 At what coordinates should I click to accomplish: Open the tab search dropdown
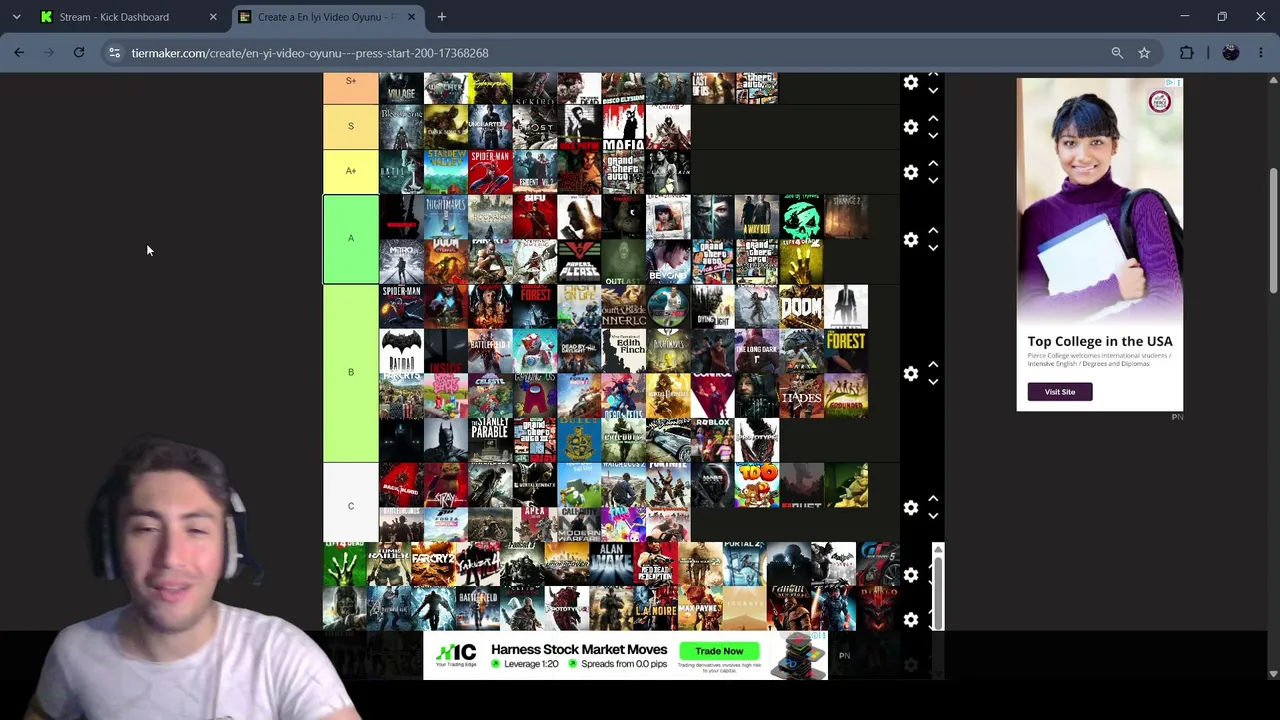tap(17, 17)
